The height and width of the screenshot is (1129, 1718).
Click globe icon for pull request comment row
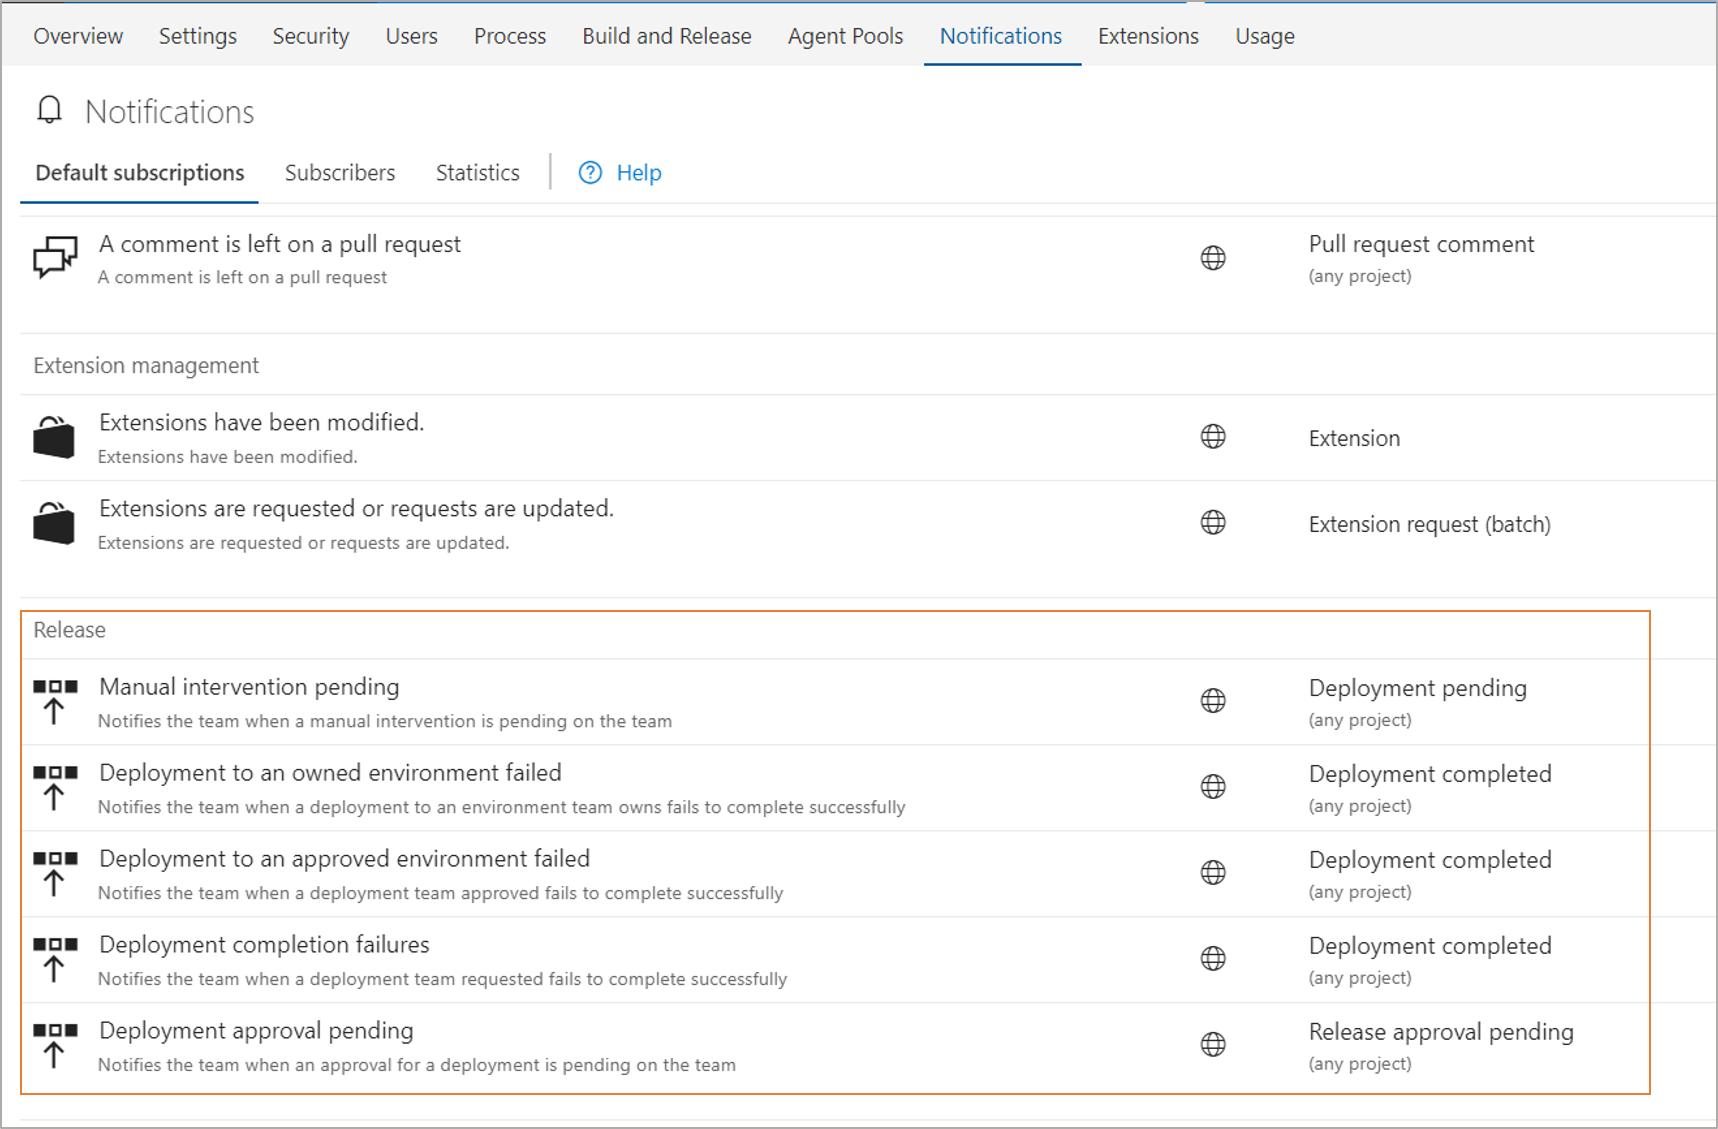1213,258
